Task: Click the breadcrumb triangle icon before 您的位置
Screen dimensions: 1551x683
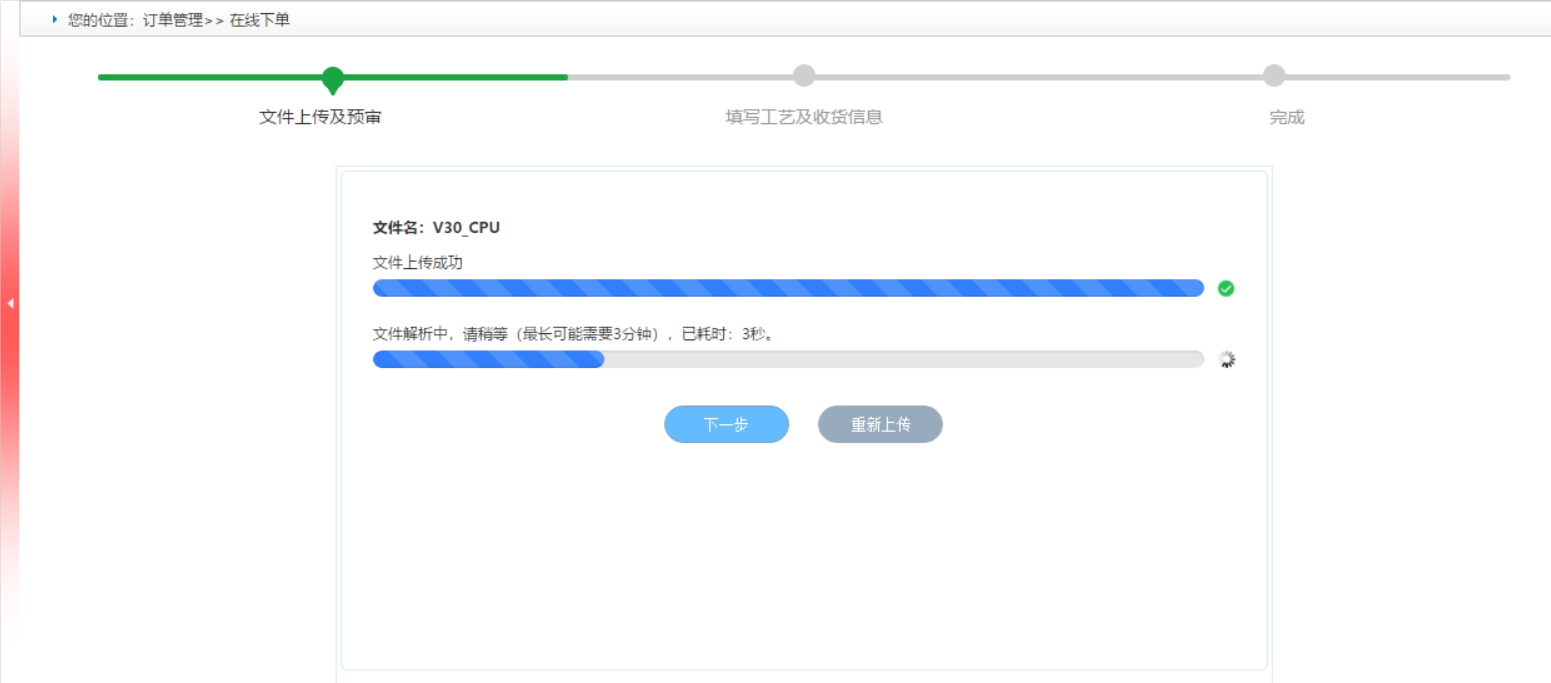Action: click(55, 19)
